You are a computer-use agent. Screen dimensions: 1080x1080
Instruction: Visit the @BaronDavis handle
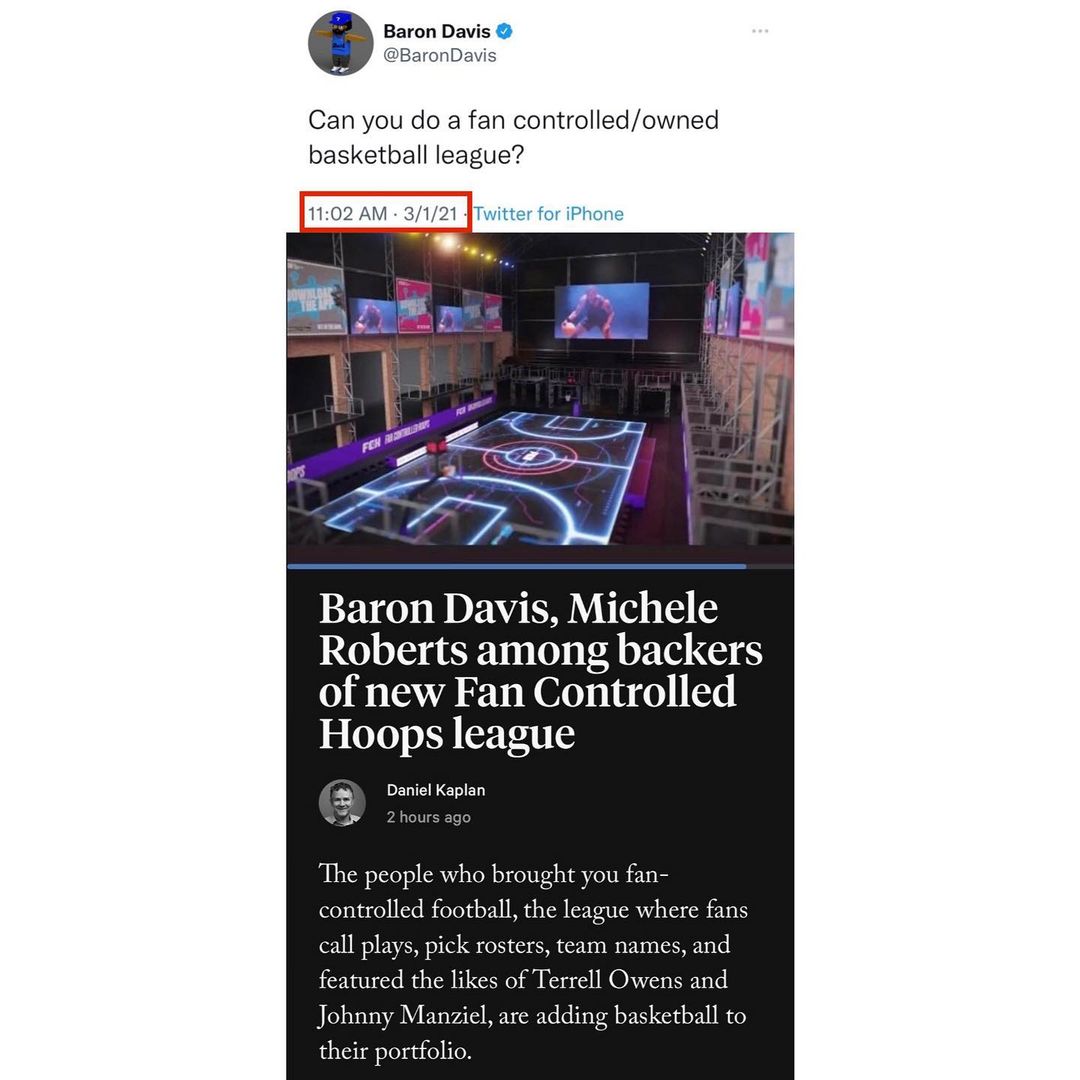coord(439,56)
